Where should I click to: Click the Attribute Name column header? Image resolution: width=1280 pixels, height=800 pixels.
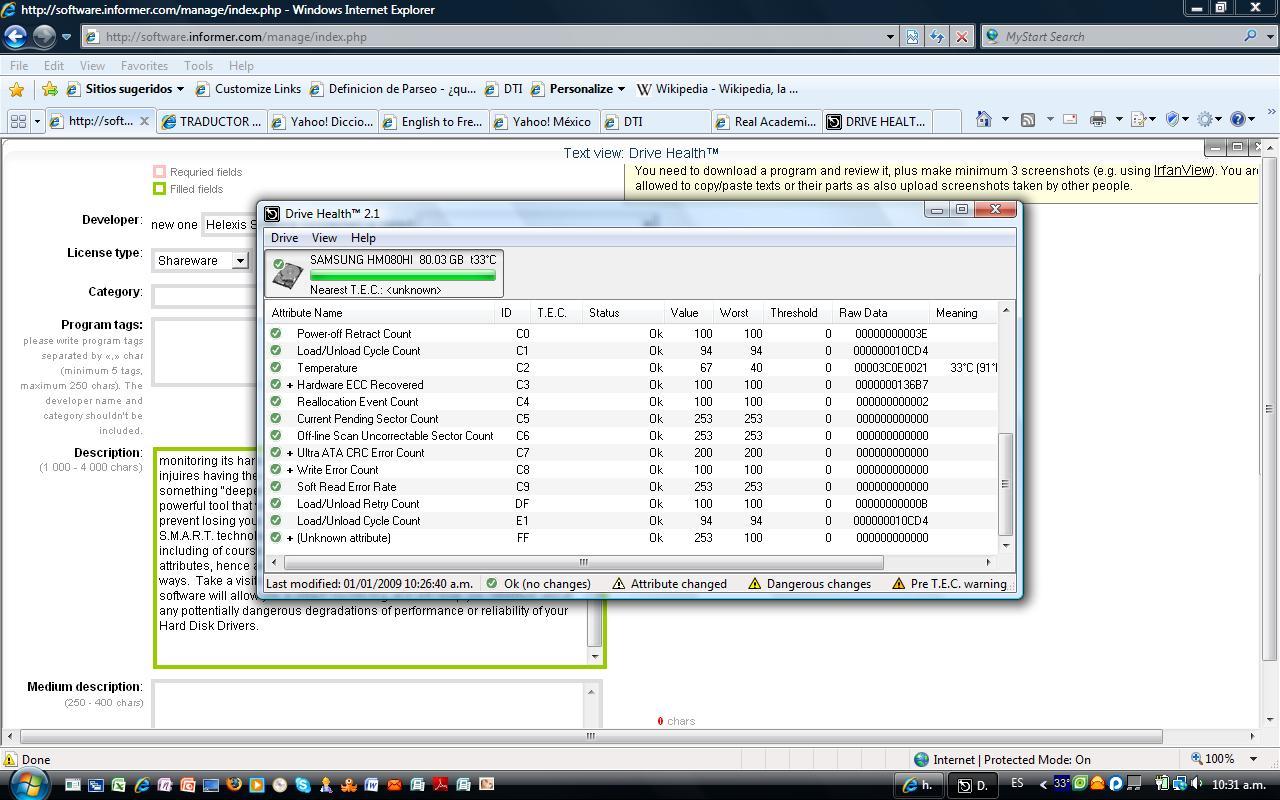(x=380, y=313)
